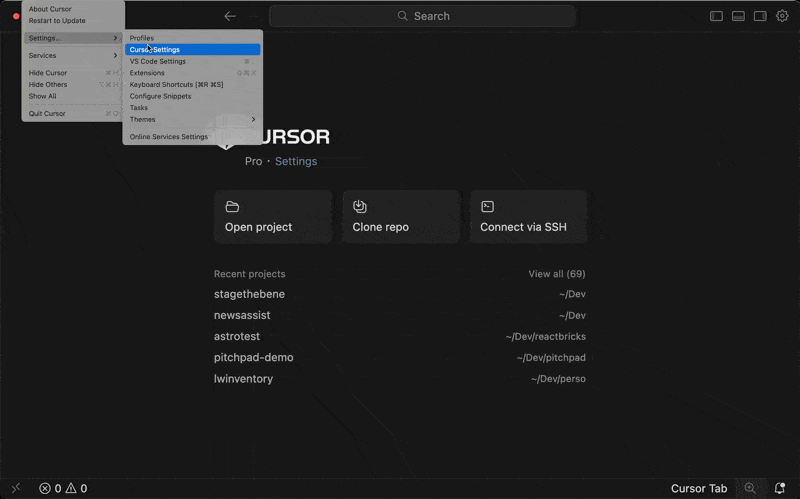Choose Keyboard Shortcuts from the menu
The image size is (800, 499).
[x=176, y=84]
